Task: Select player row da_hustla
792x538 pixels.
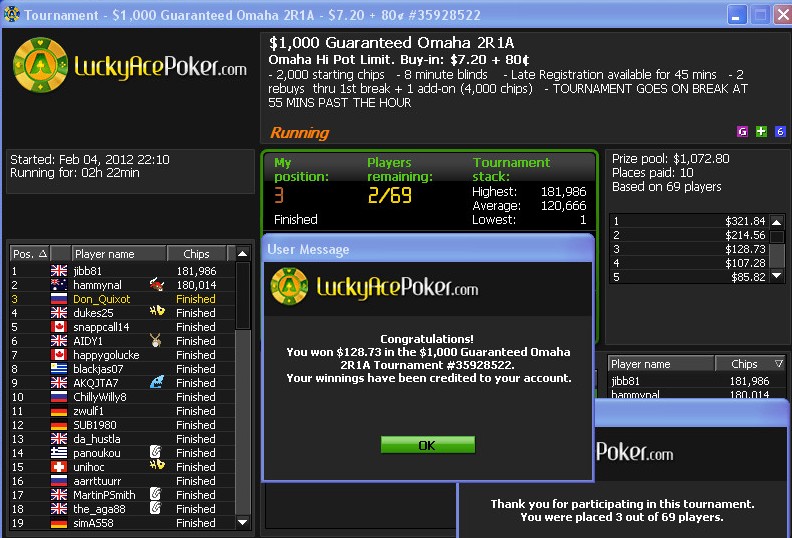Action: click(122, 438)
